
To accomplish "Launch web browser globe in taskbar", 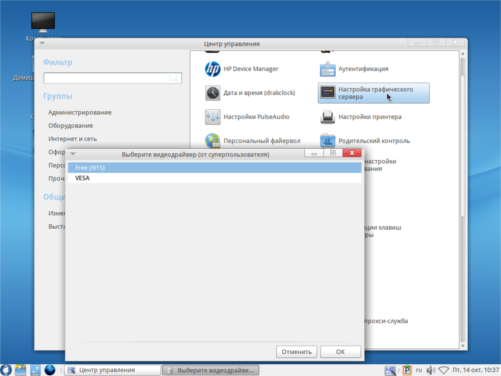I will click(x=50, y=370).
